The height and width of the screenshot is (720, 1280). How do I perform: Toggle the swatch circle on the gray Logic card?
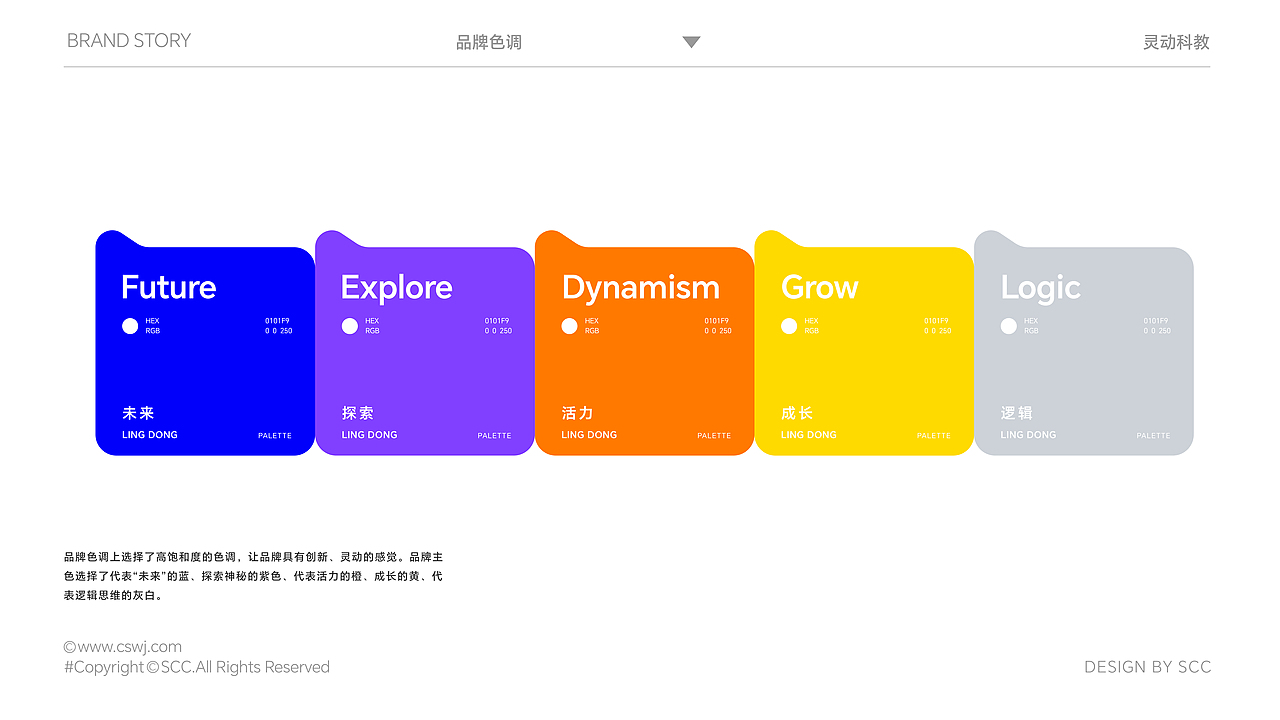click(1009, 325)
